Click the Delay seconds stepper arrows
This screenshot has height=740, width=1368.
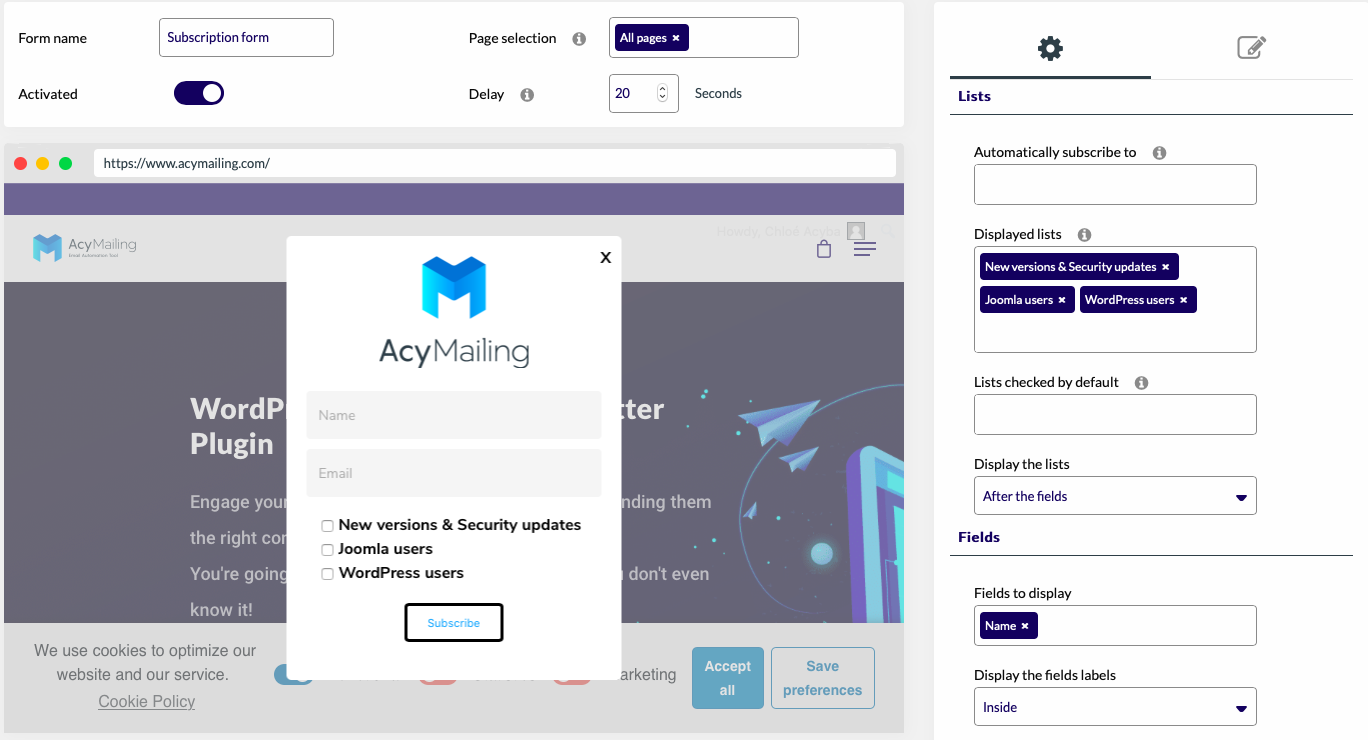(x=662, y=93)
